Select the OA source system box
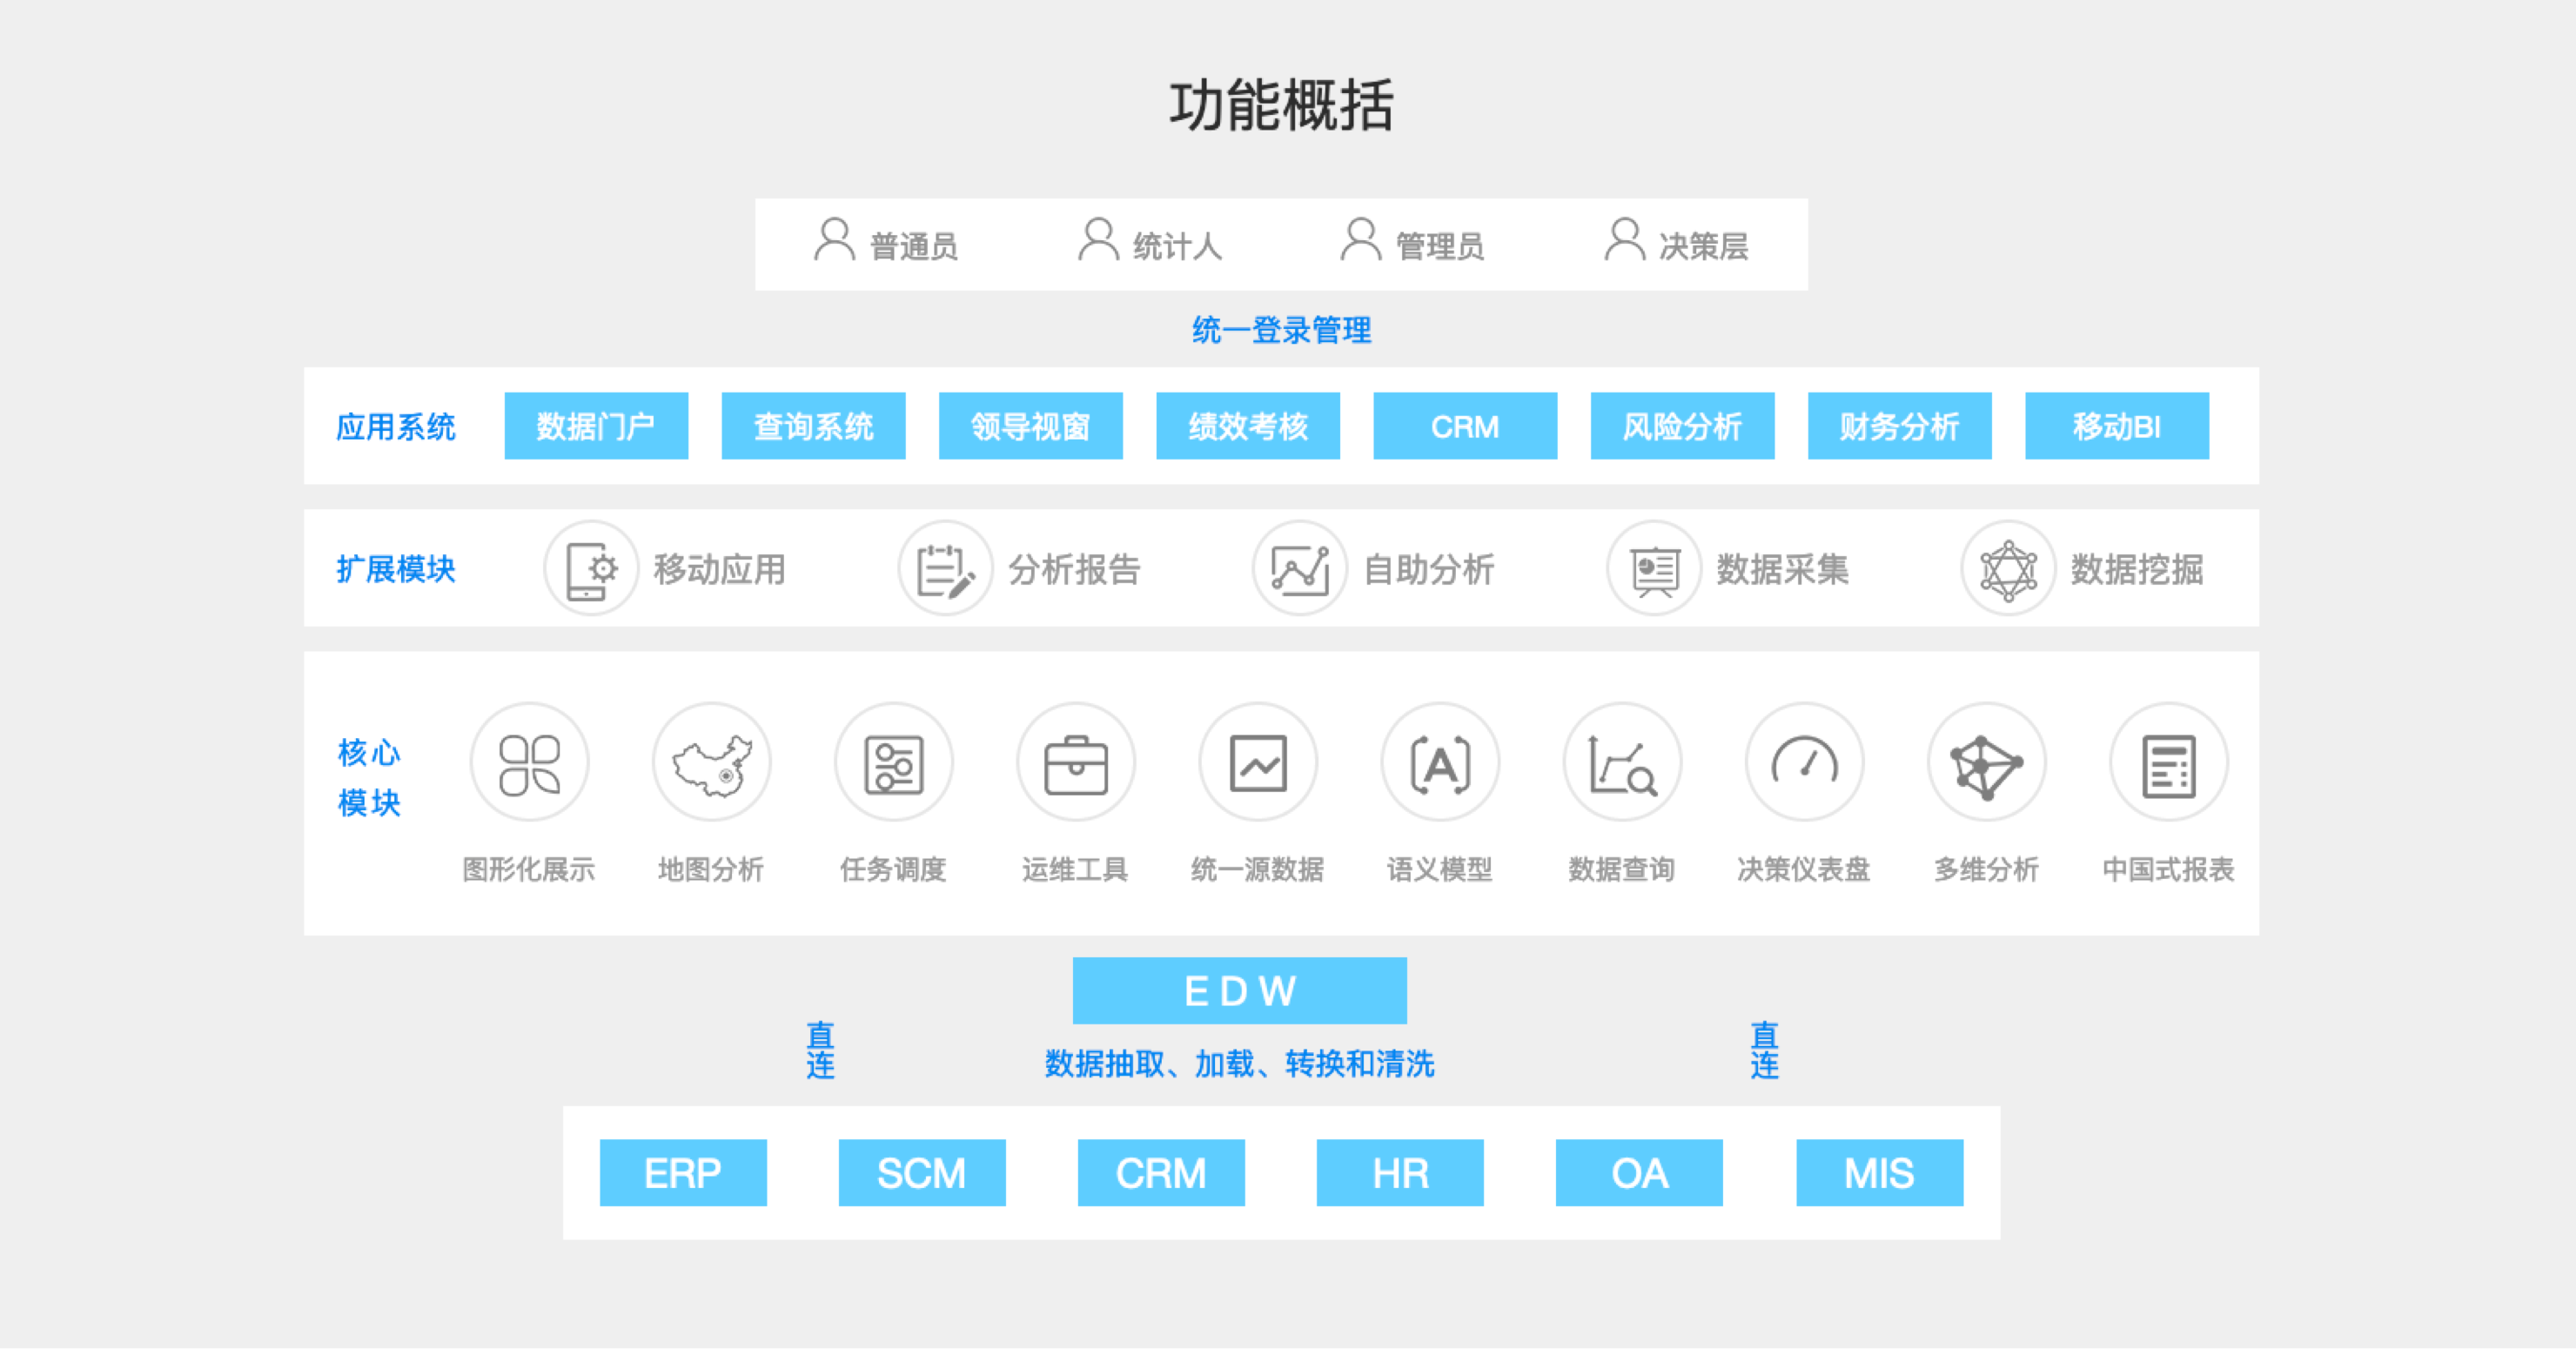 [1639, 1173]
